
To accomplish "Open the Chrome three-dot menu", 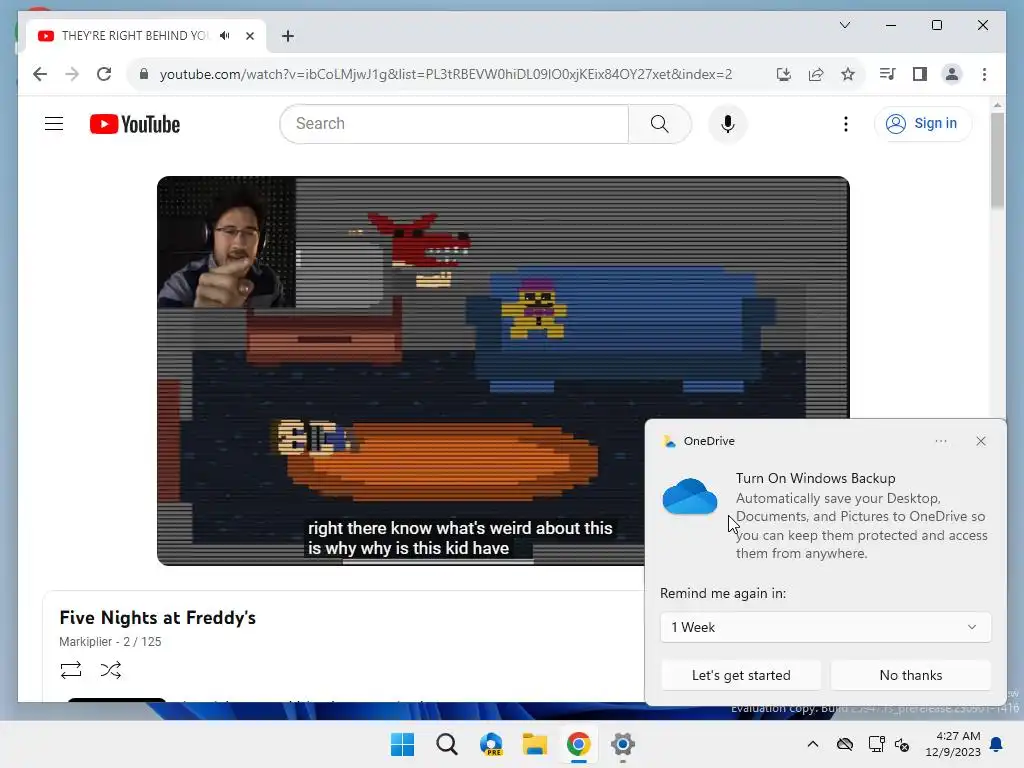I will [x=984, y=74].
